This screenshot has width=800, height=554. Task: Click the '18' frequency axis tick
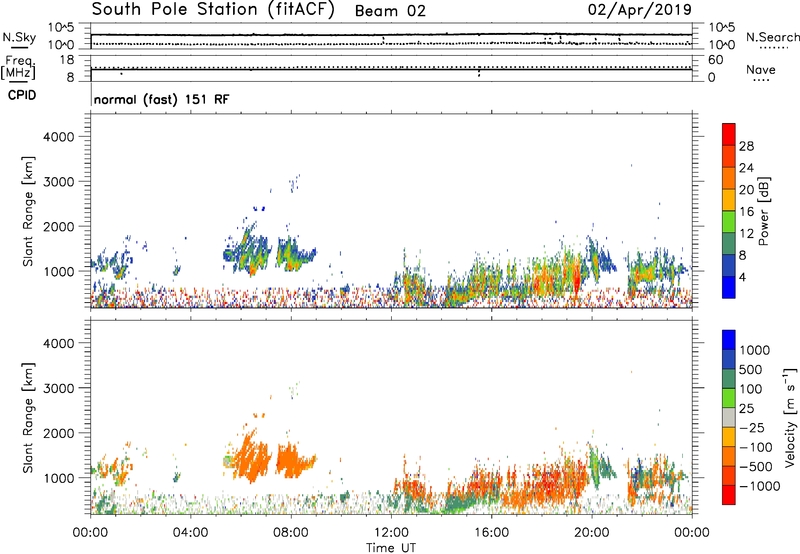[x=67, y=60]
